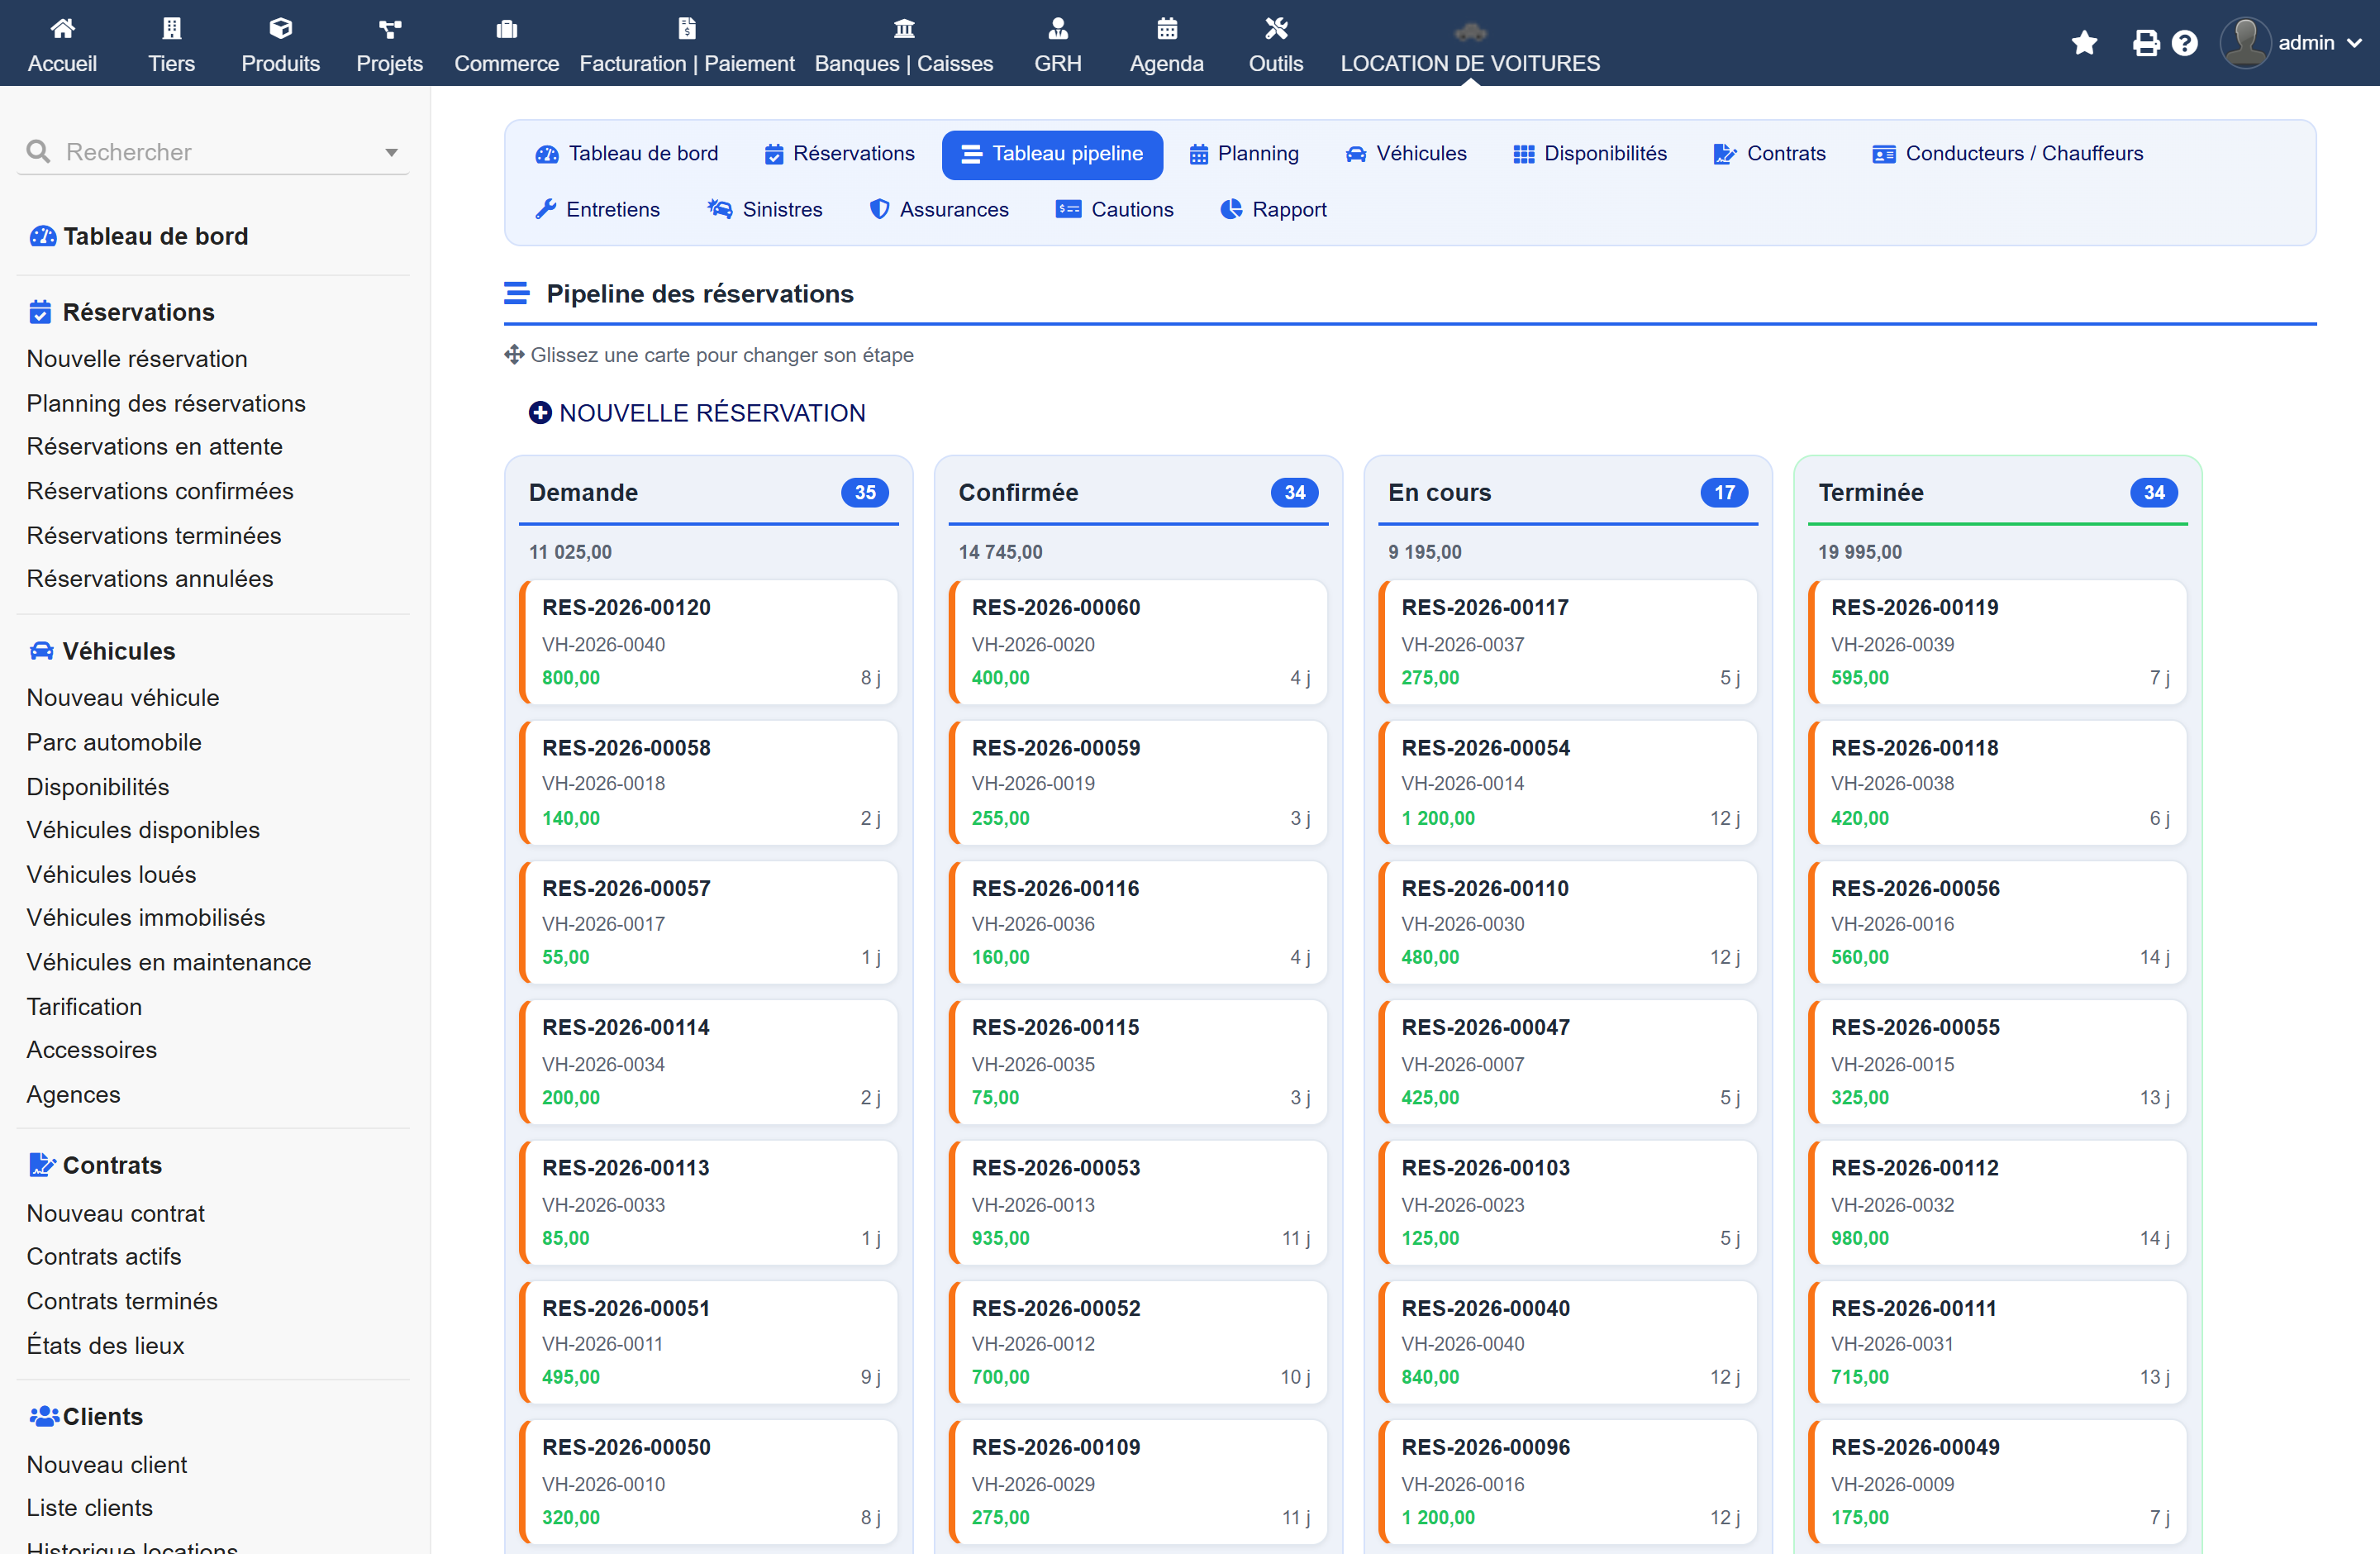Open reservation card RES-2026-00054
This screenshot has height=1554, width=2380.
click(x=1568, y=782)
